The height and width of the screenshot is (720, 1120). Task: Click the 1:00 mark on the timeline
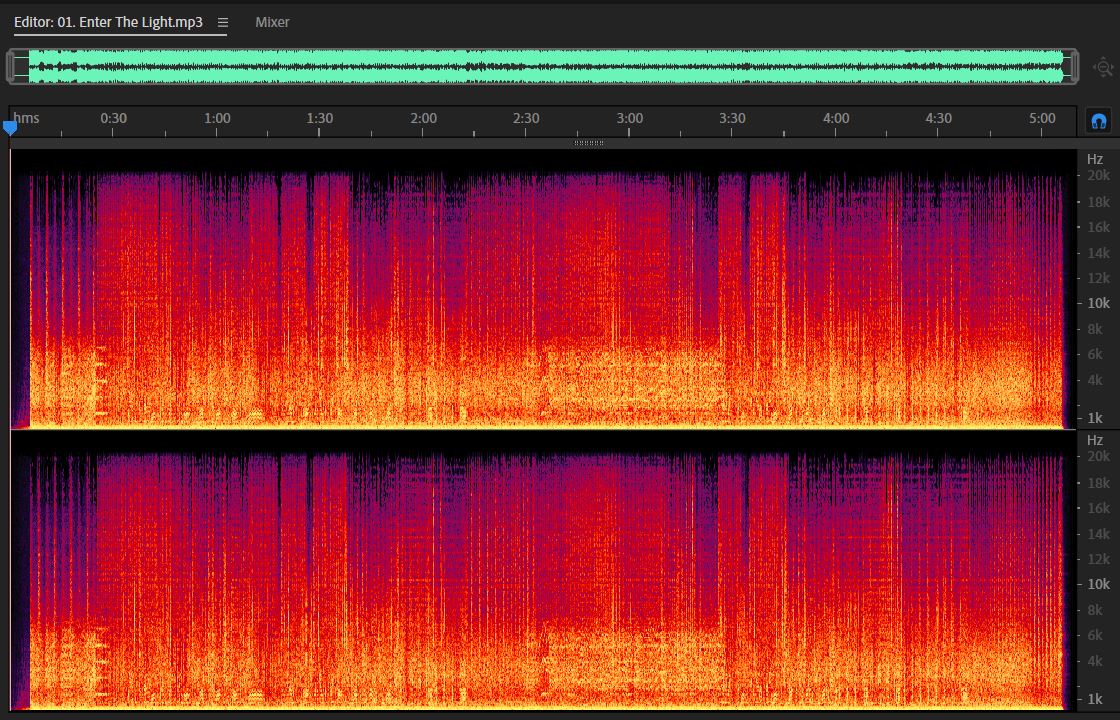217,118
